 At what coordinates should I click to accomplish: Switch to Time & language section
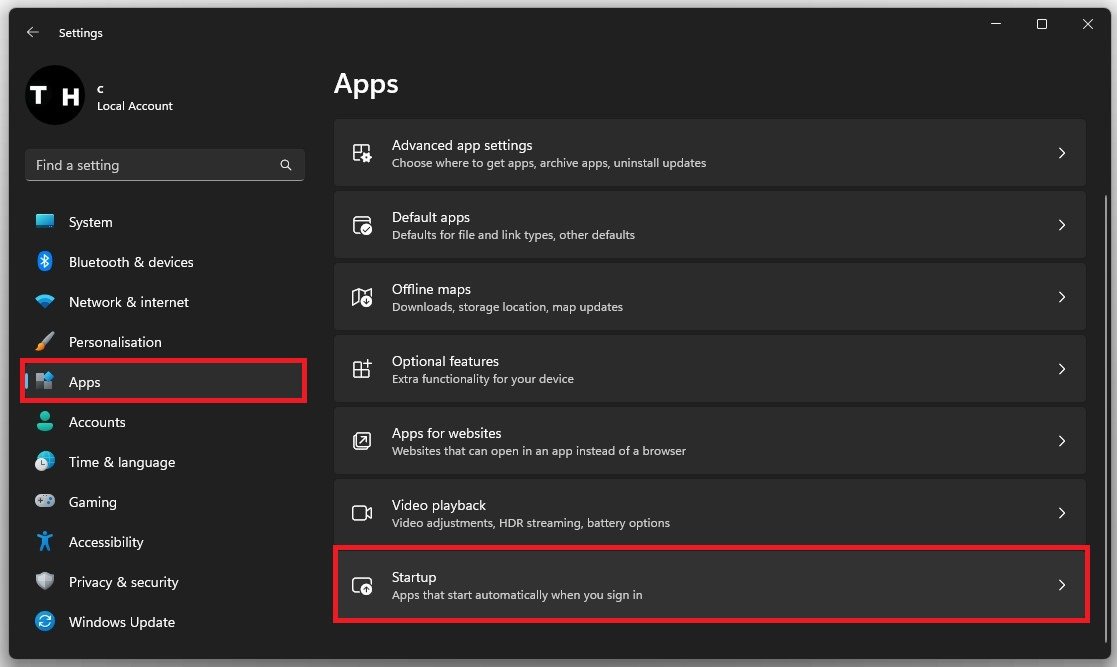click(x=121, y=462)
